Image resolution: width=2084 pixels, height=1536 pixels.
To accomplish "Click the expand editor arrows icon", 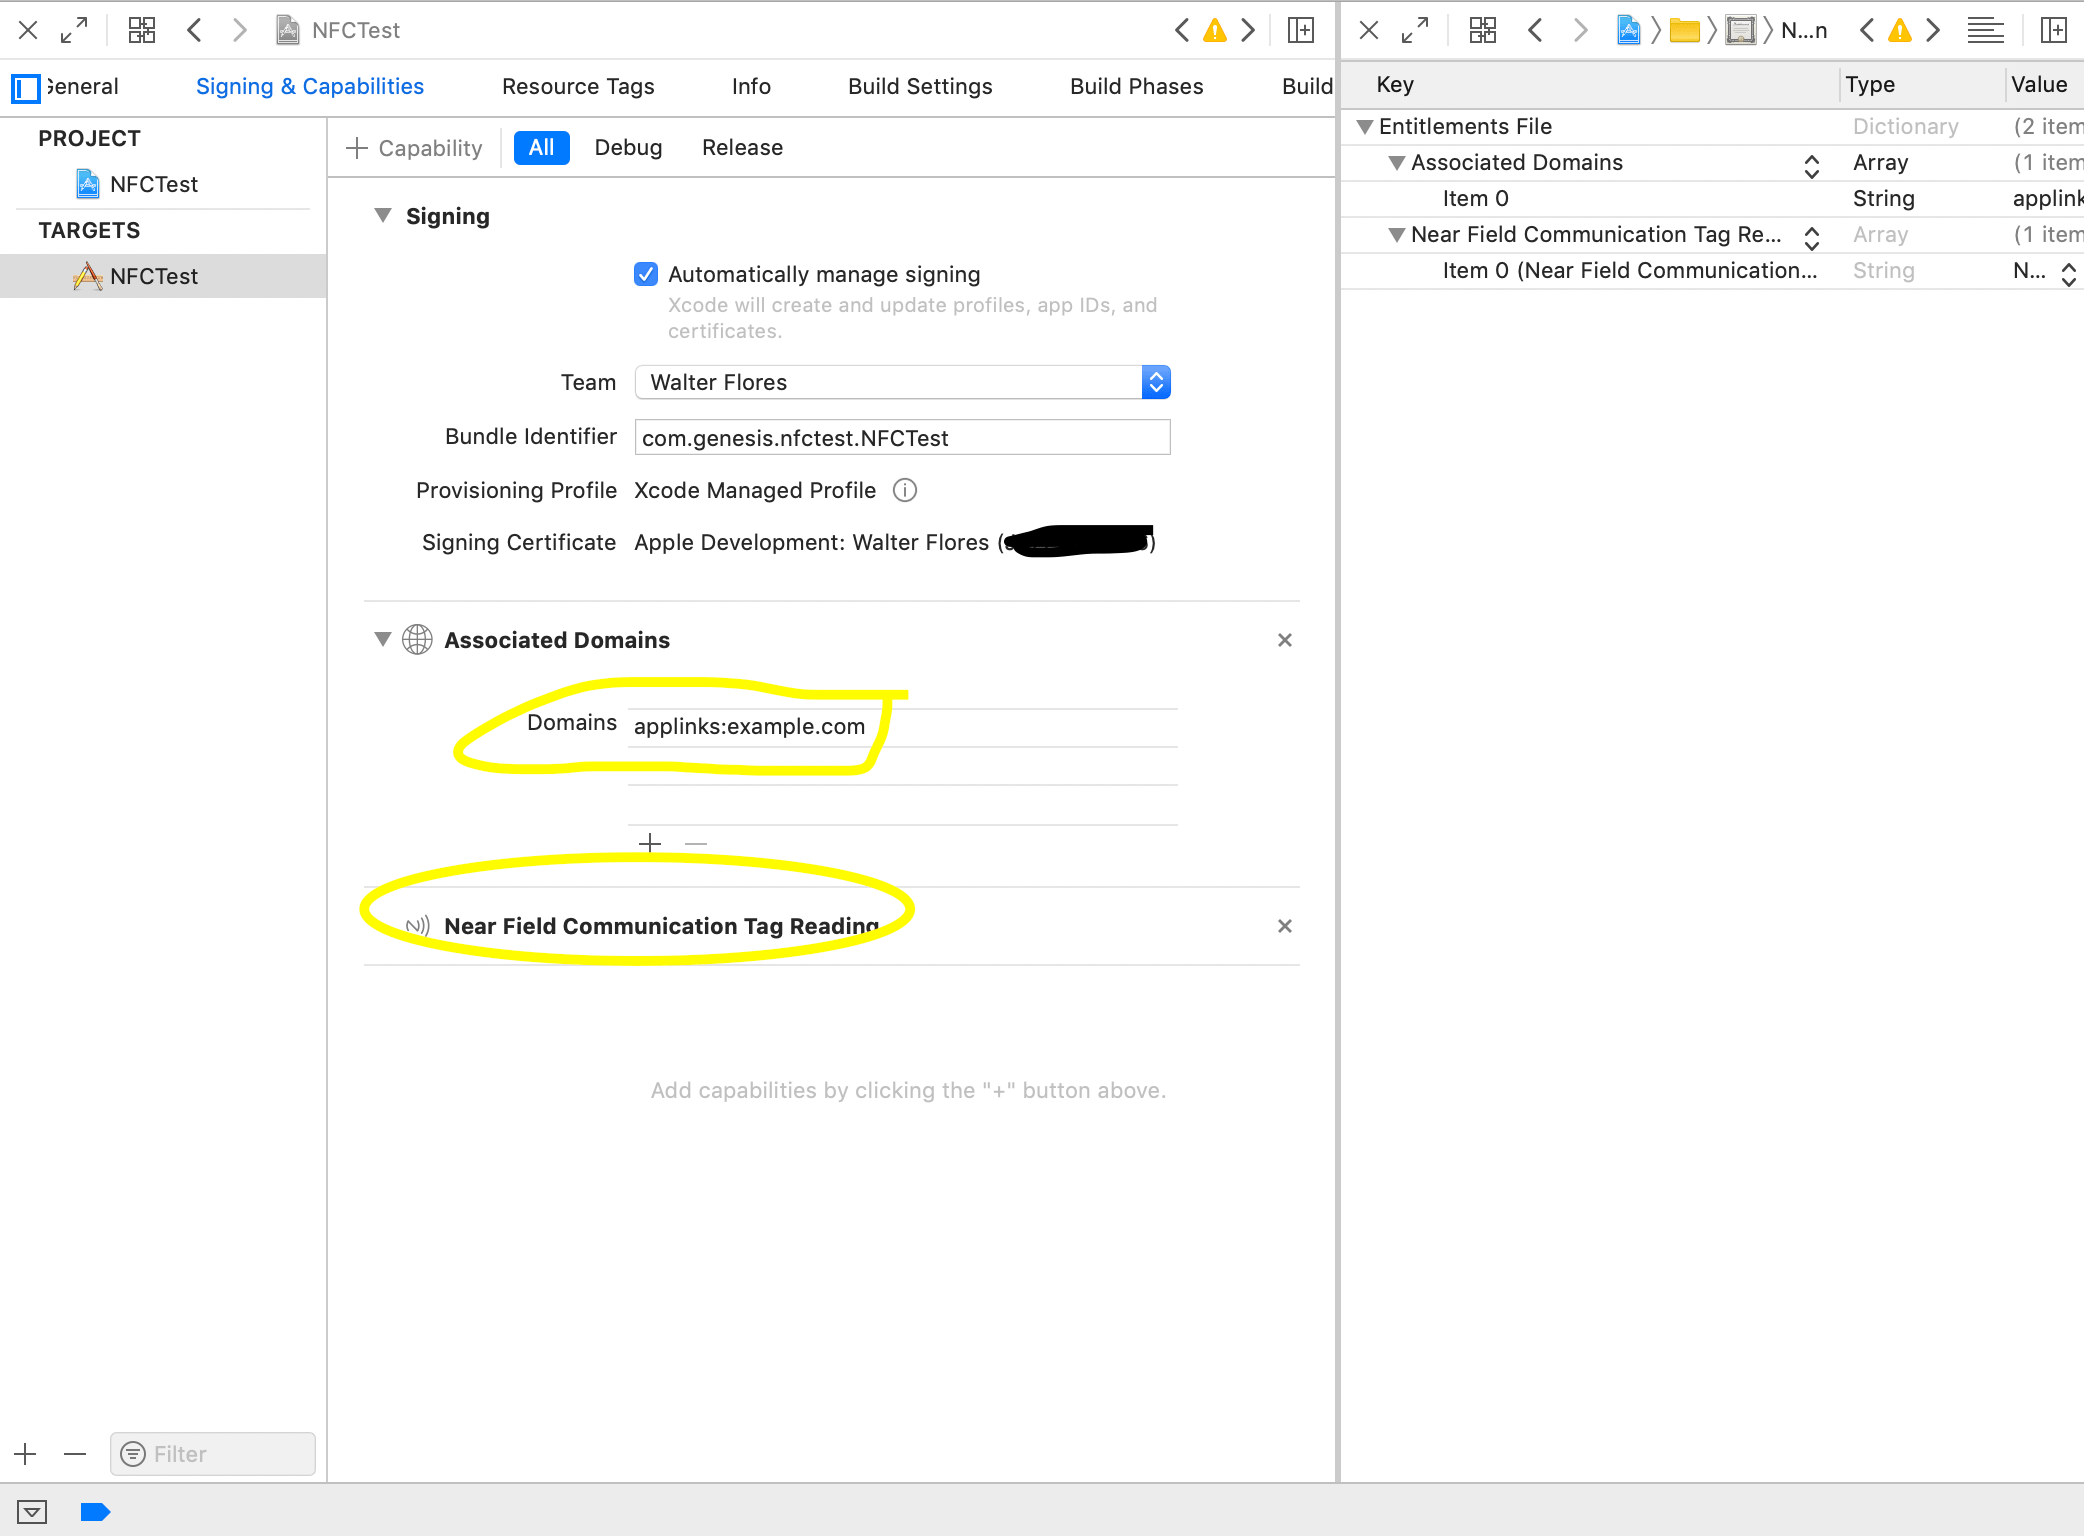I will pos(74,30).
